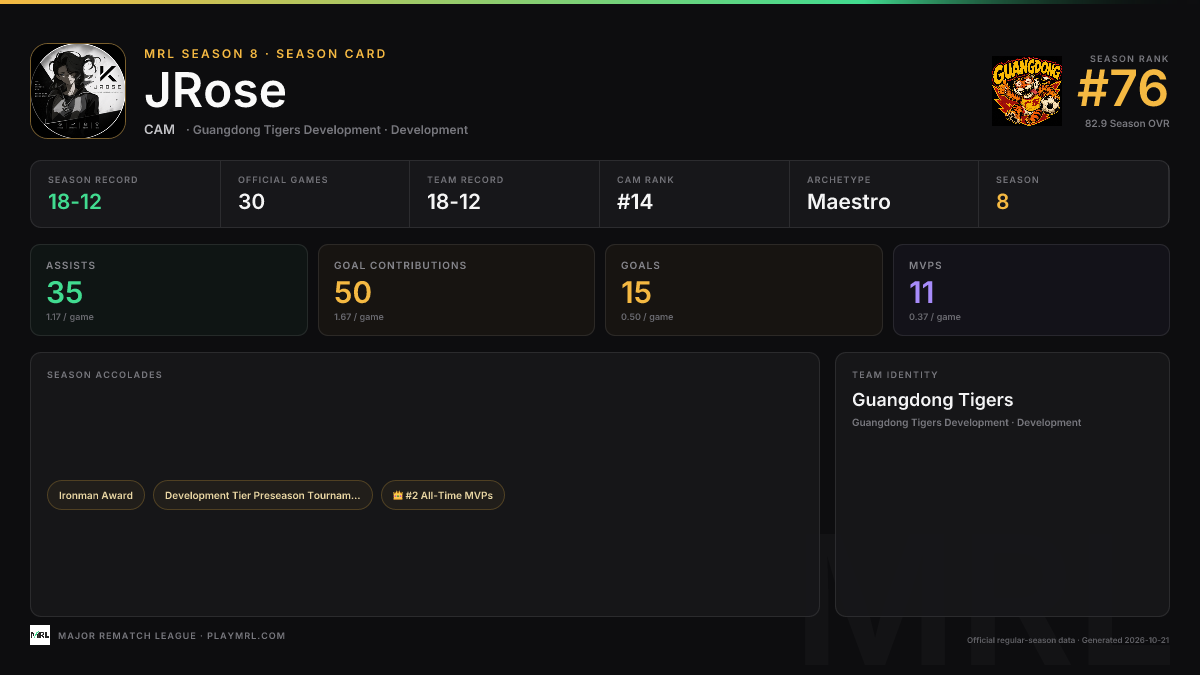Open Guangdong Tigers team identity heading
Image resolution: width=1200 pixels, height=675 pixels.
[932, 400]
